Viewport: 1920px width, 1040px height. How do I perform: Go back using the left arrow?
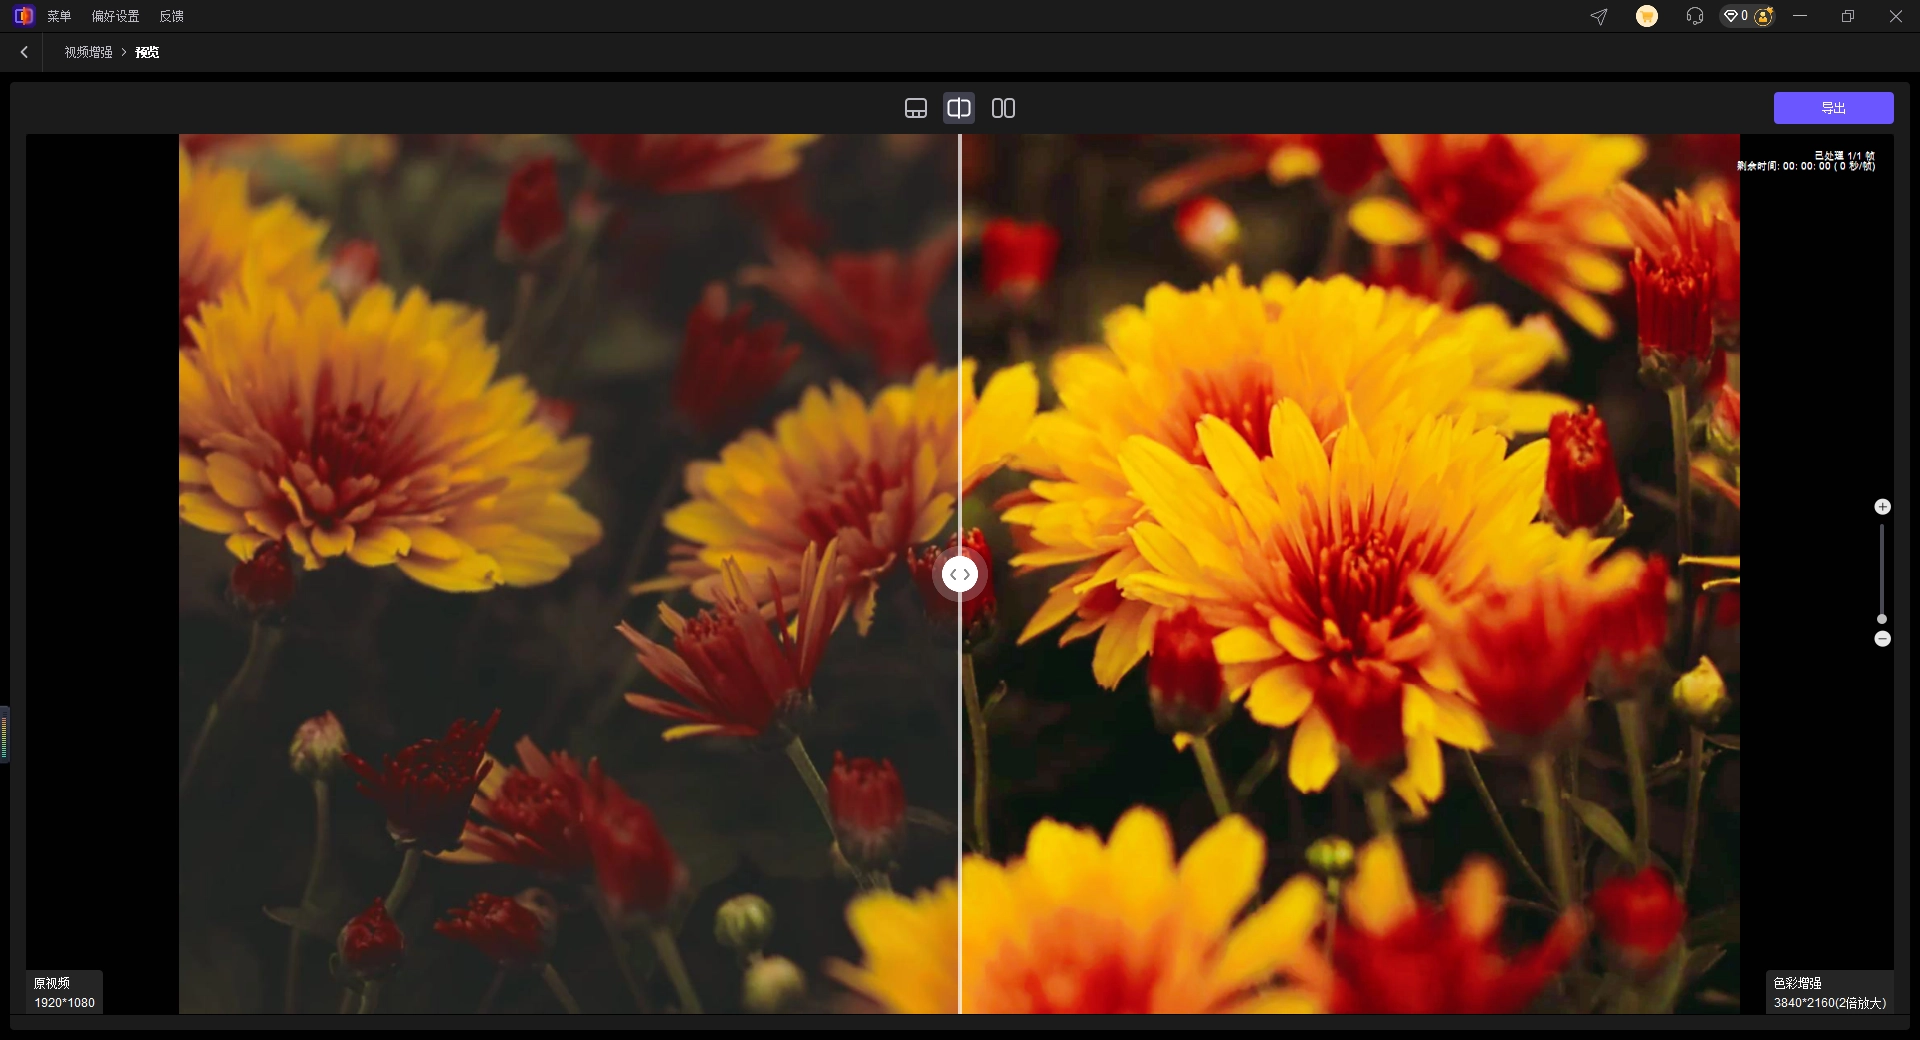(24, 52)
